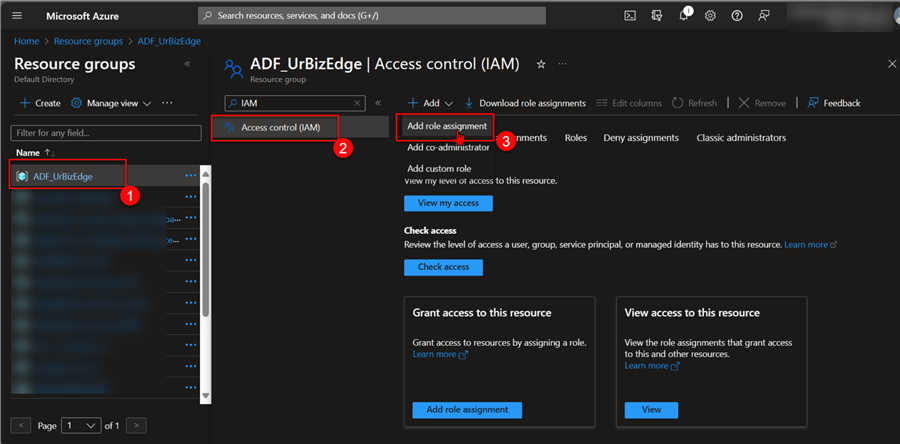This screenshot has width=900, height=444.
Task: Switch to the Deny assignments tab
Action: [x=640, y=137]
